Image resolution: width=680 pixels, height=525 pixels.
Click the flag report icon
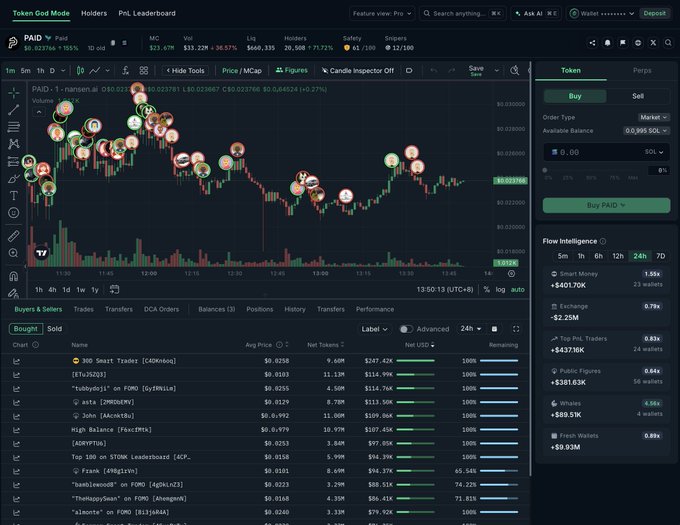point(623,42)
